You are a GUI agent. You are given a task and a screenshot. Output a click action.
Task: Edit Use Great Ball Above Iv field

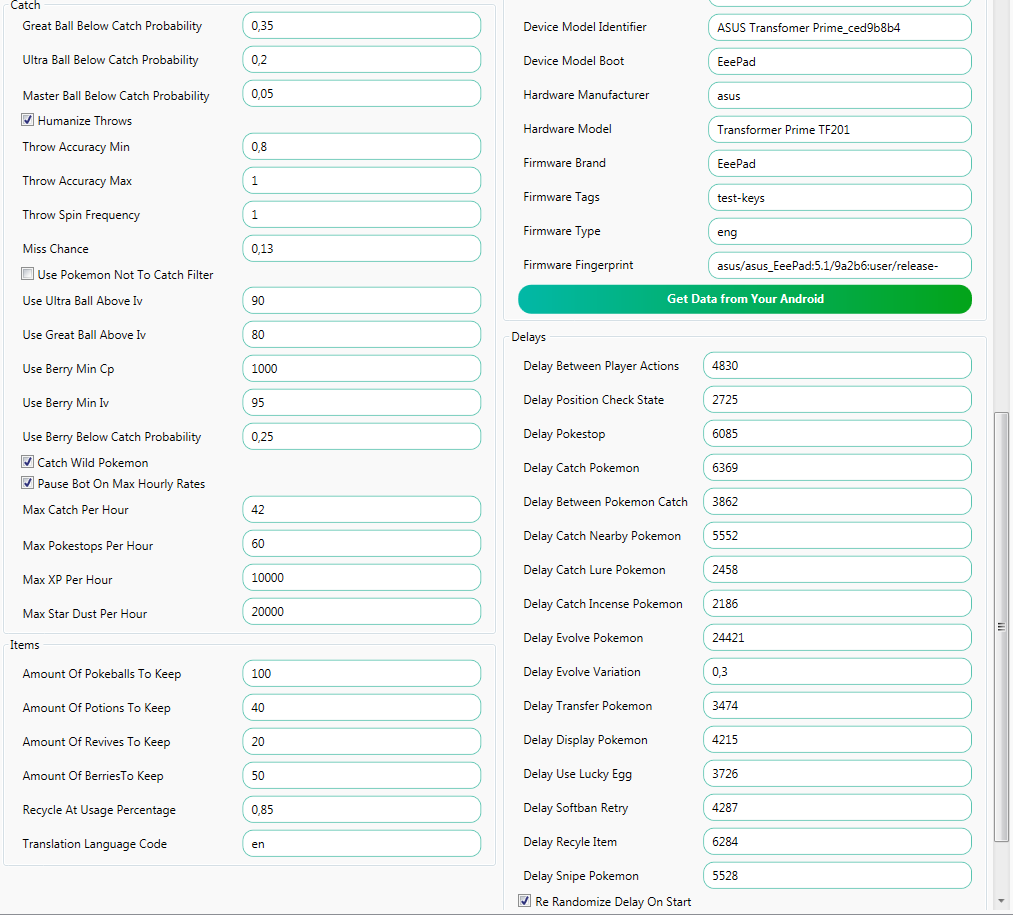(362, 335)
